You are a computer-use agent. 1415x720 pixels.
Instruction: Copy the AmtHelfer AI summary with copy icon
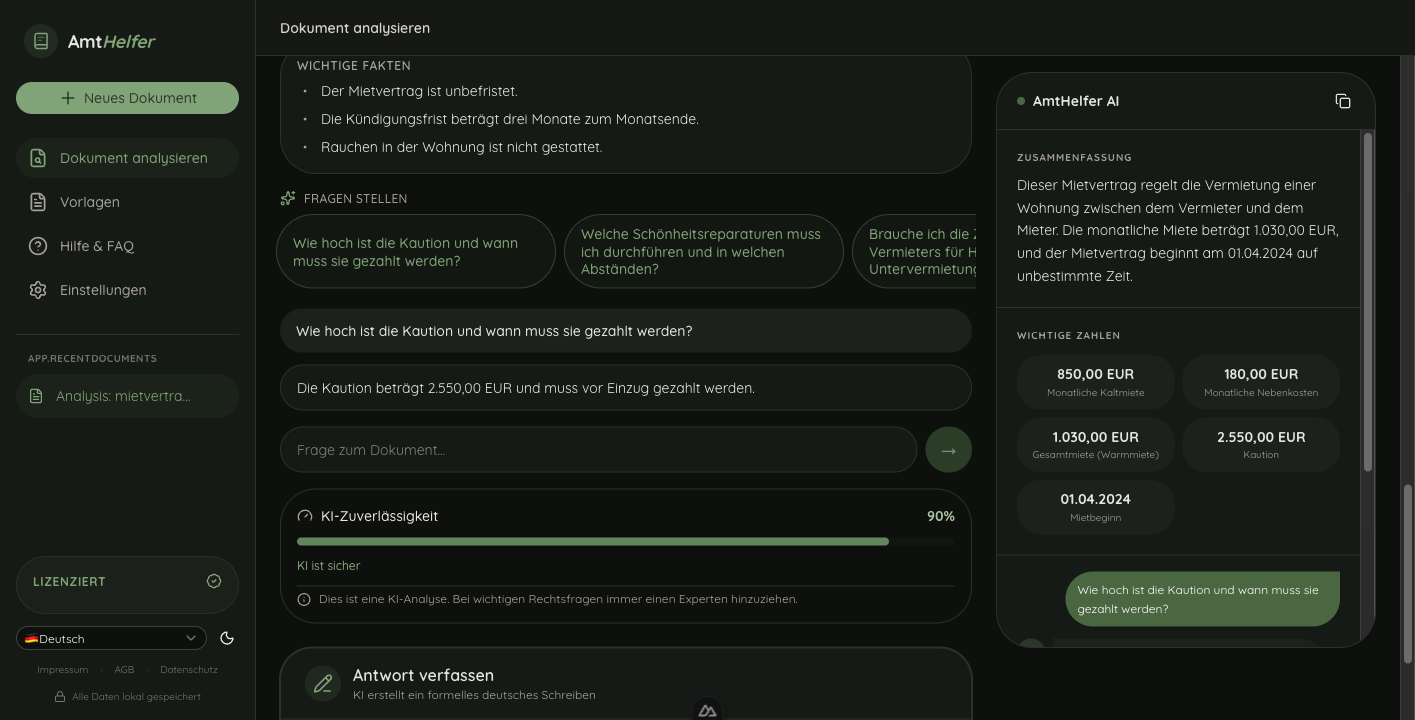pos(1342,101)
